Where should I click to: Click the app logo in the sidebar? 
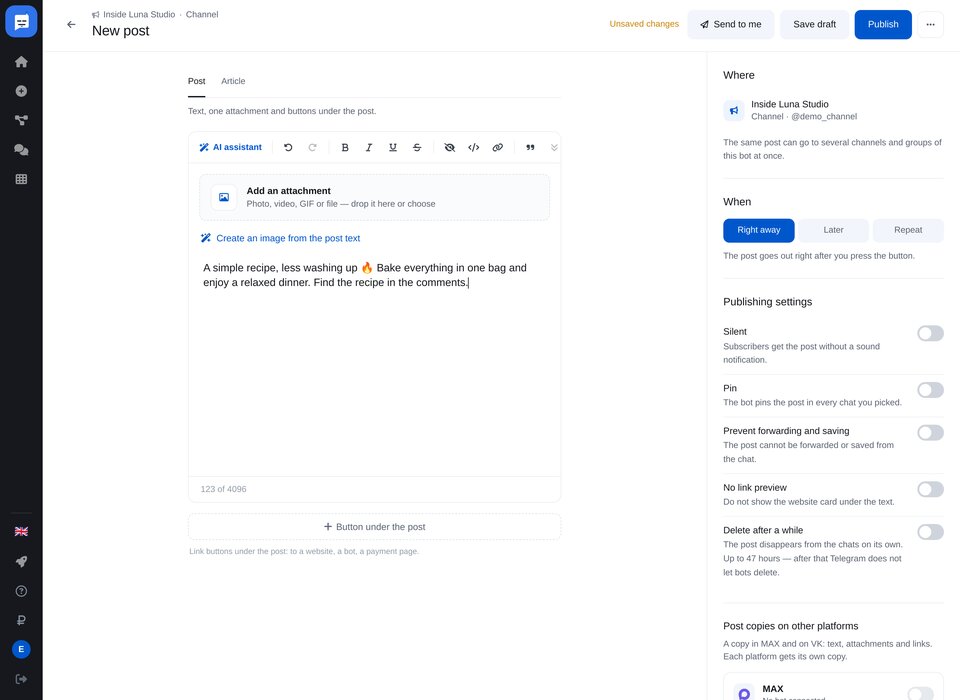click(21, 22)
